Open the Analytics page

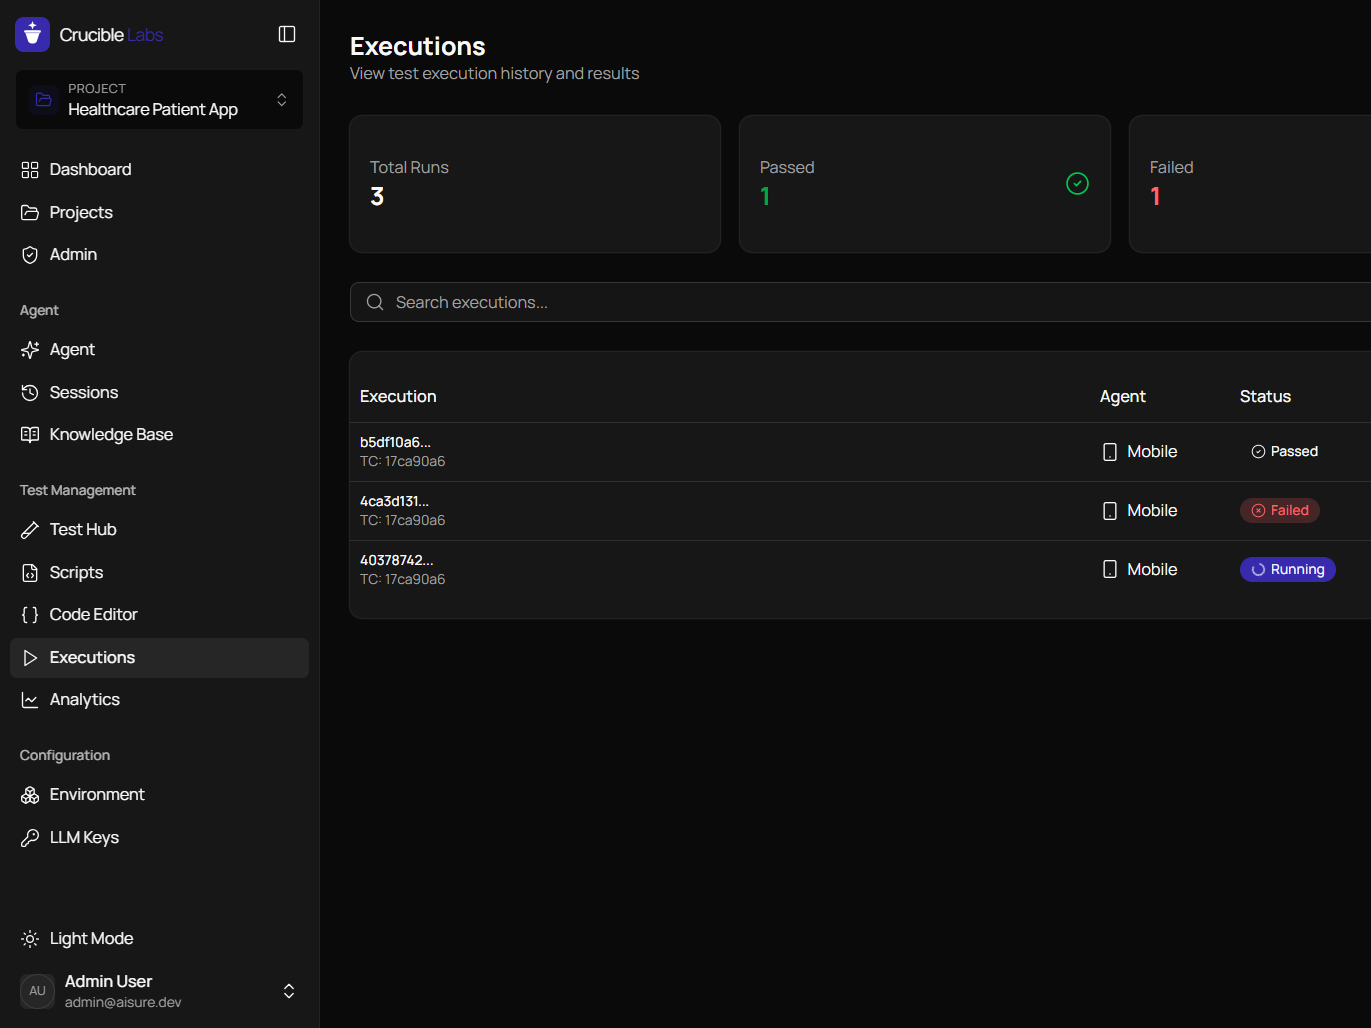159,700
